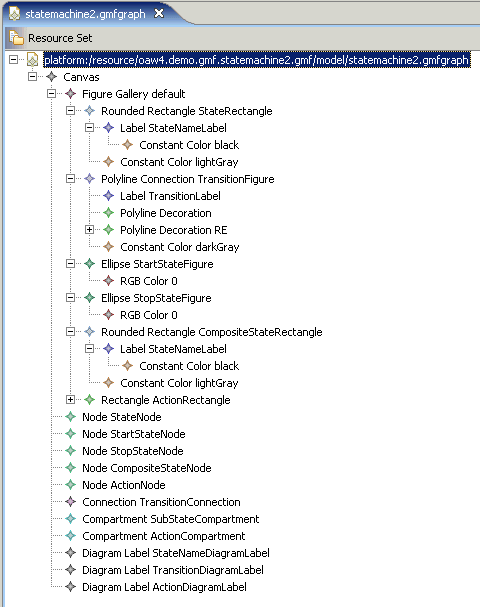Click the Resource Set folder icon
480x607 pixels.
coord(16,38)
